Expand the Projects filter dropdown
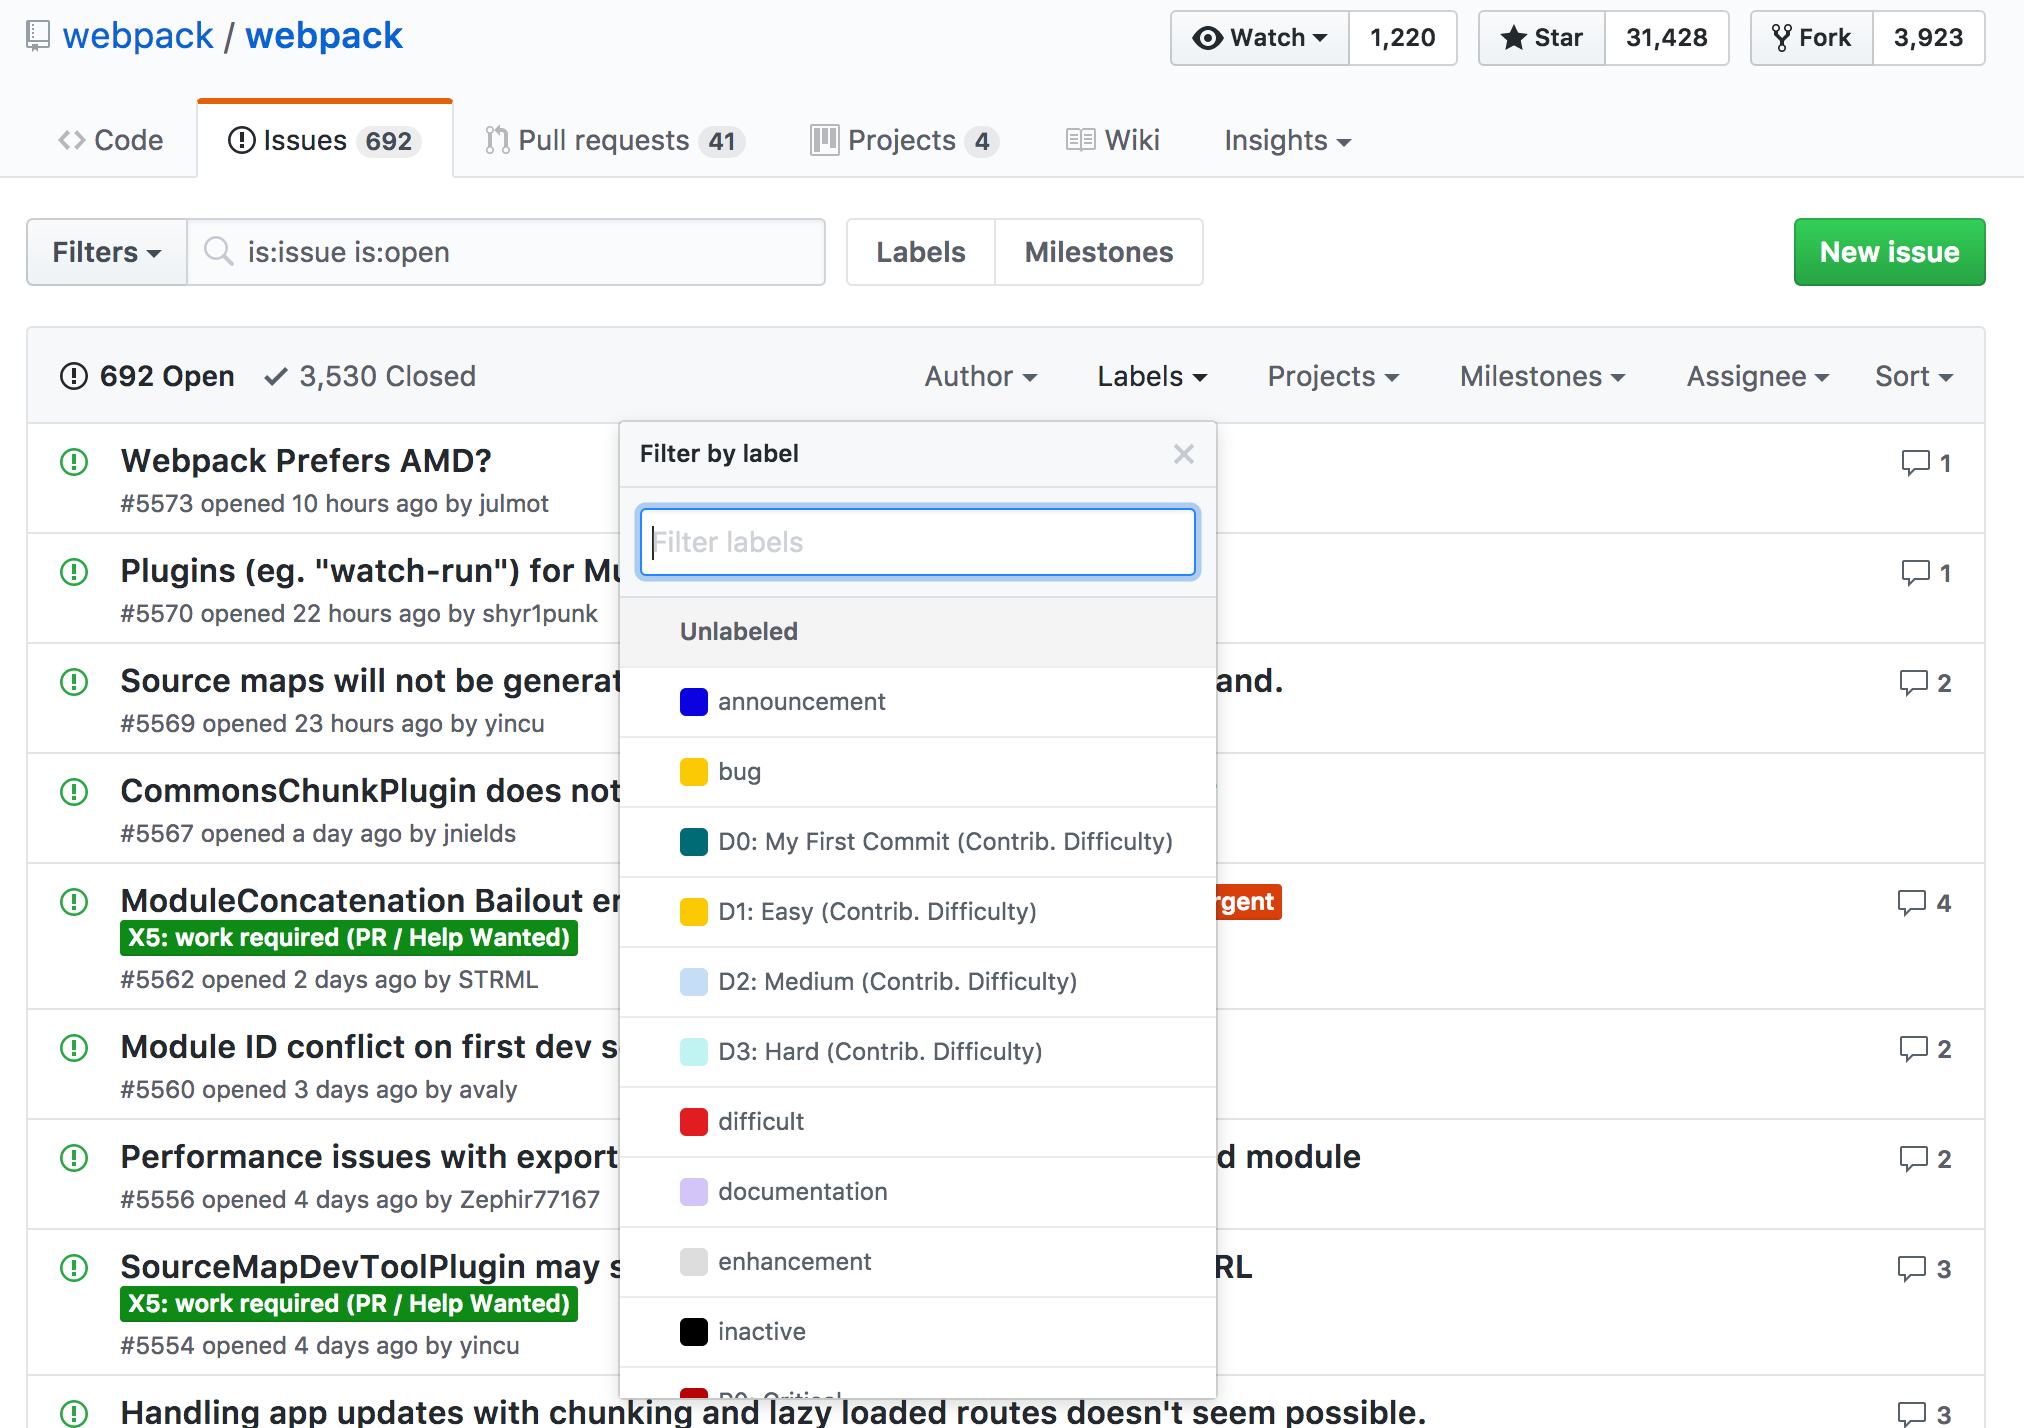Image resolution: width=2024 pixels, height=1428 pixels. pos(1333,376)
